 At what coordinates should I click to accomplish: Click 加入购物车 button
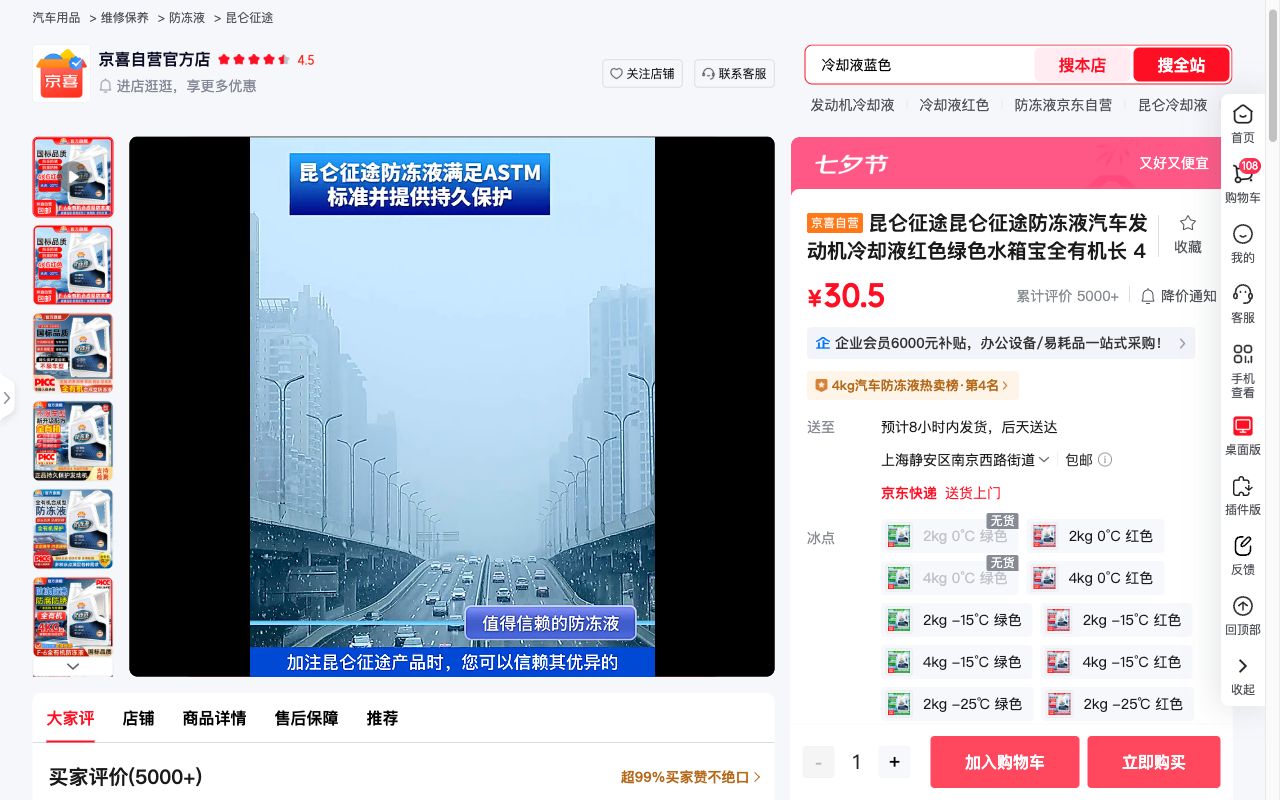click(1005, 762)
